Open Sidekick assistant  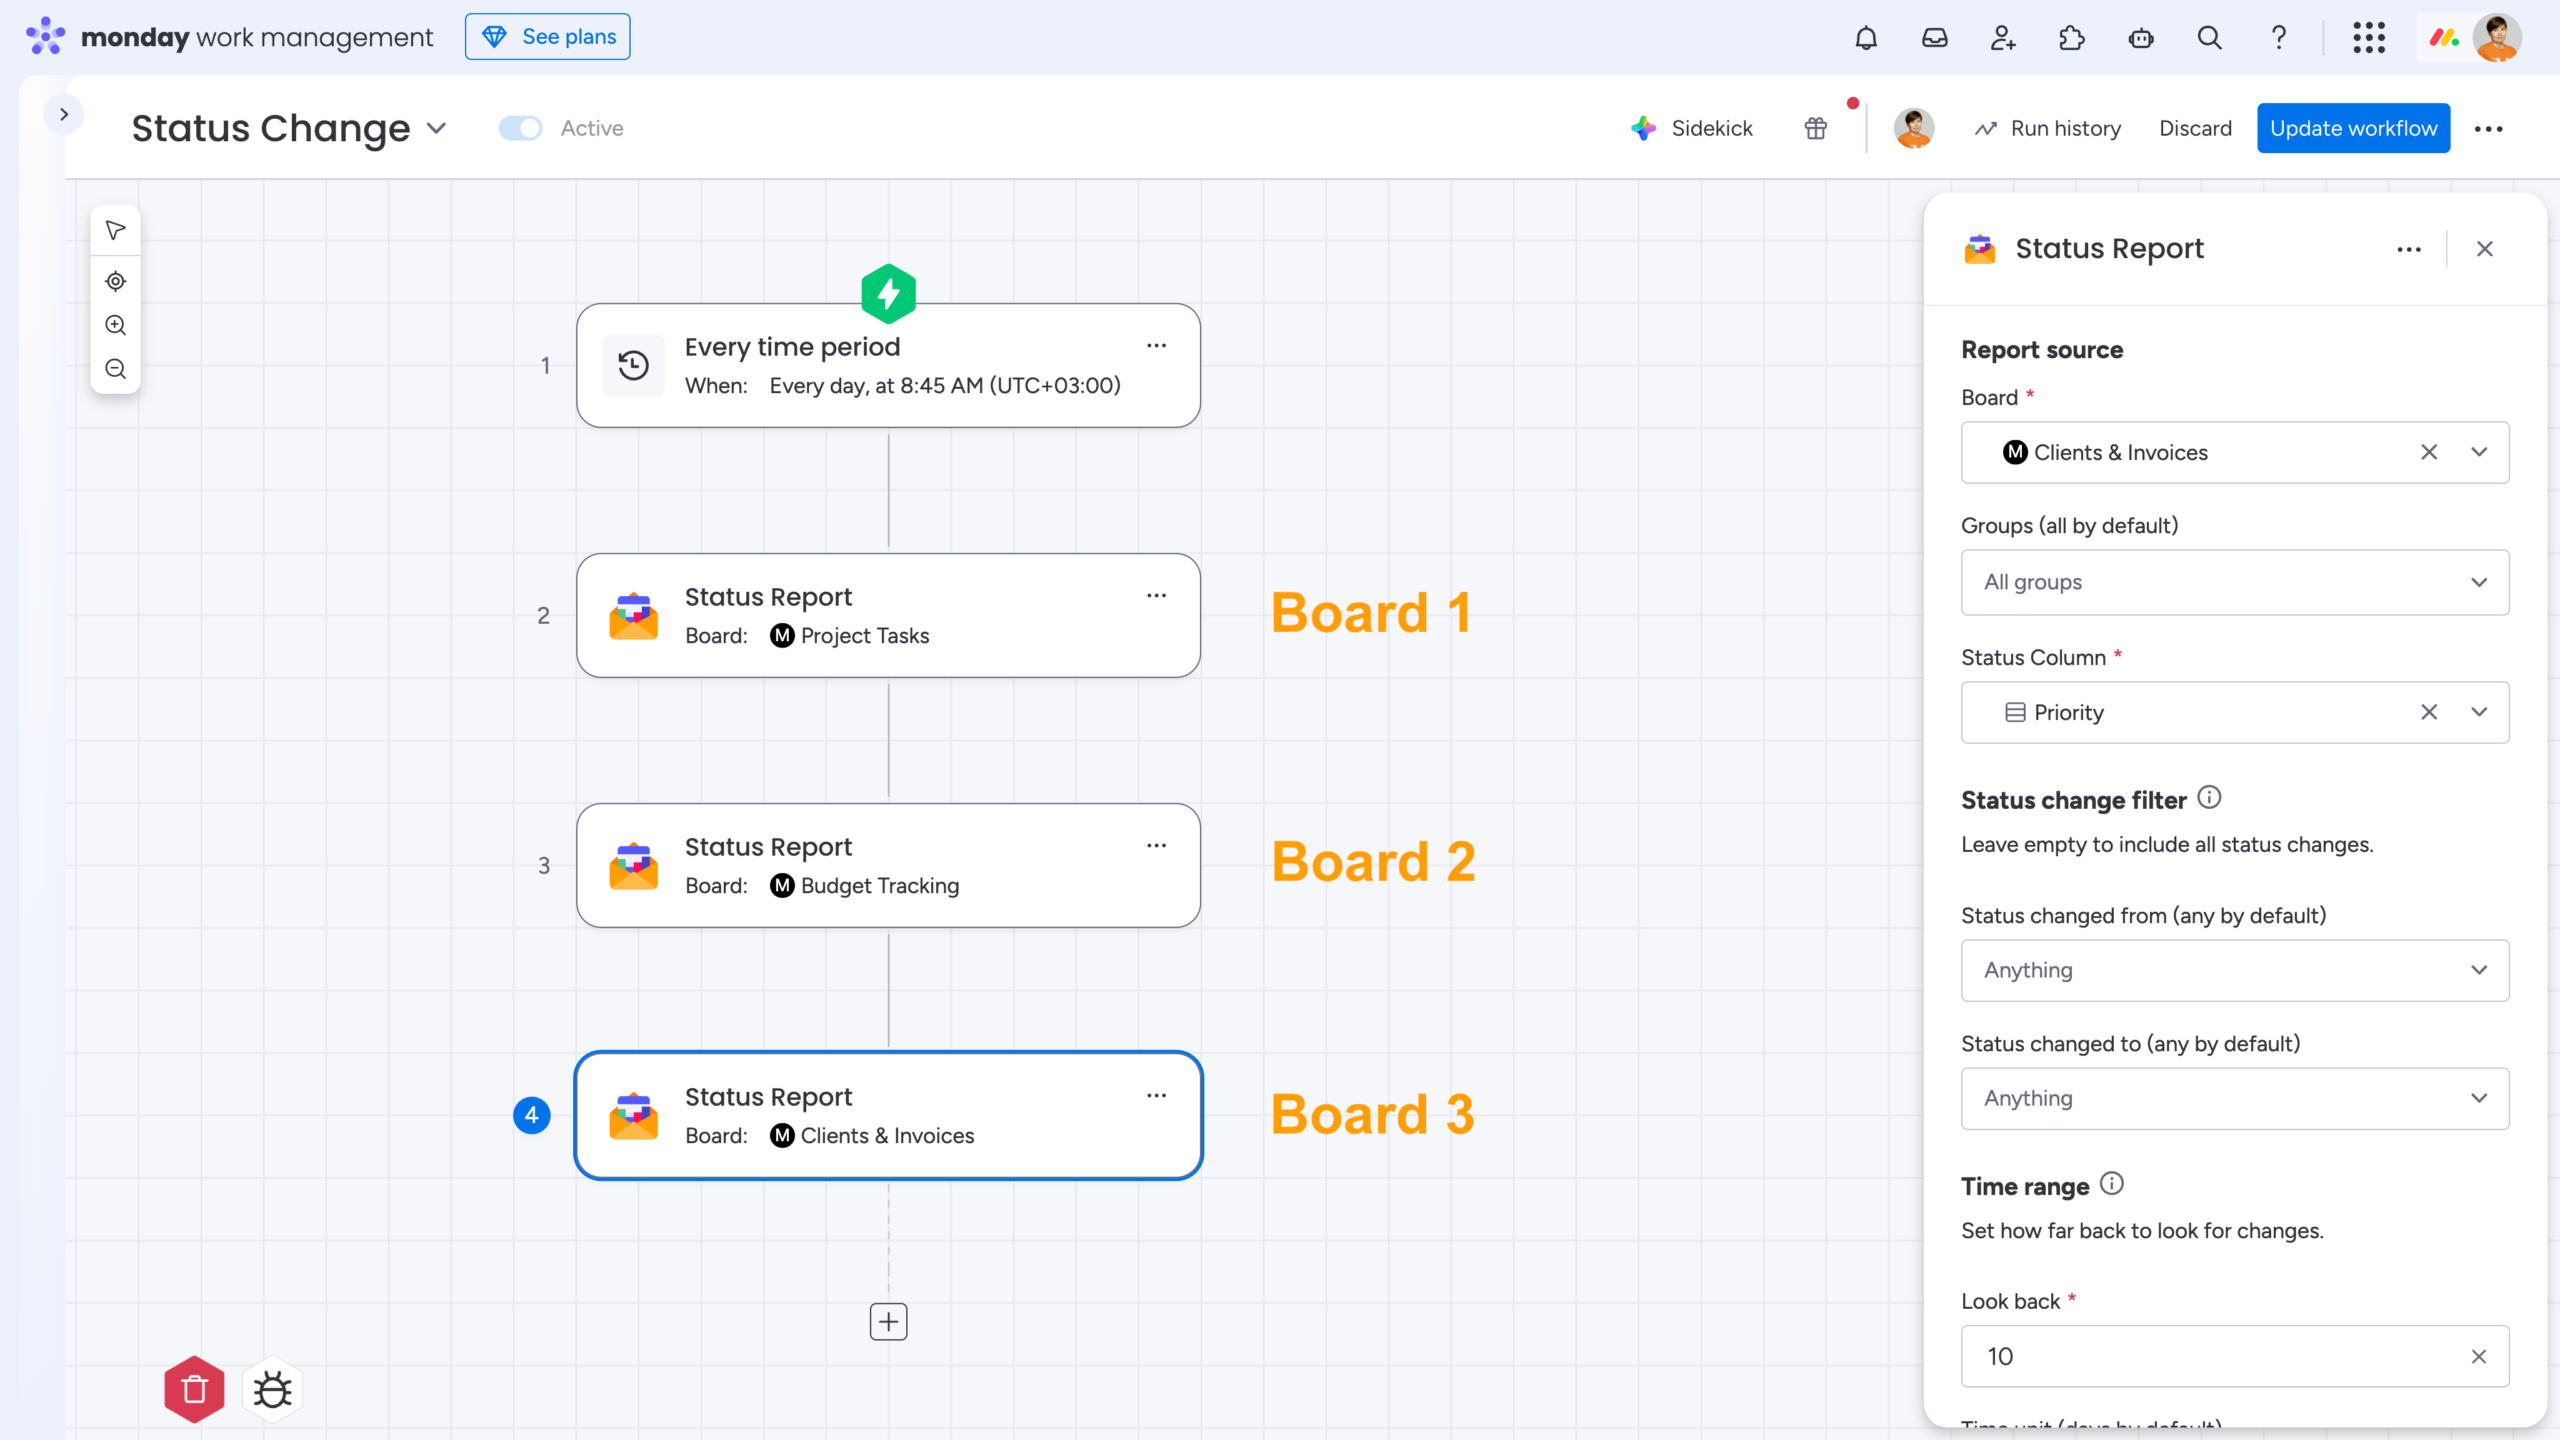point(1692,128)
